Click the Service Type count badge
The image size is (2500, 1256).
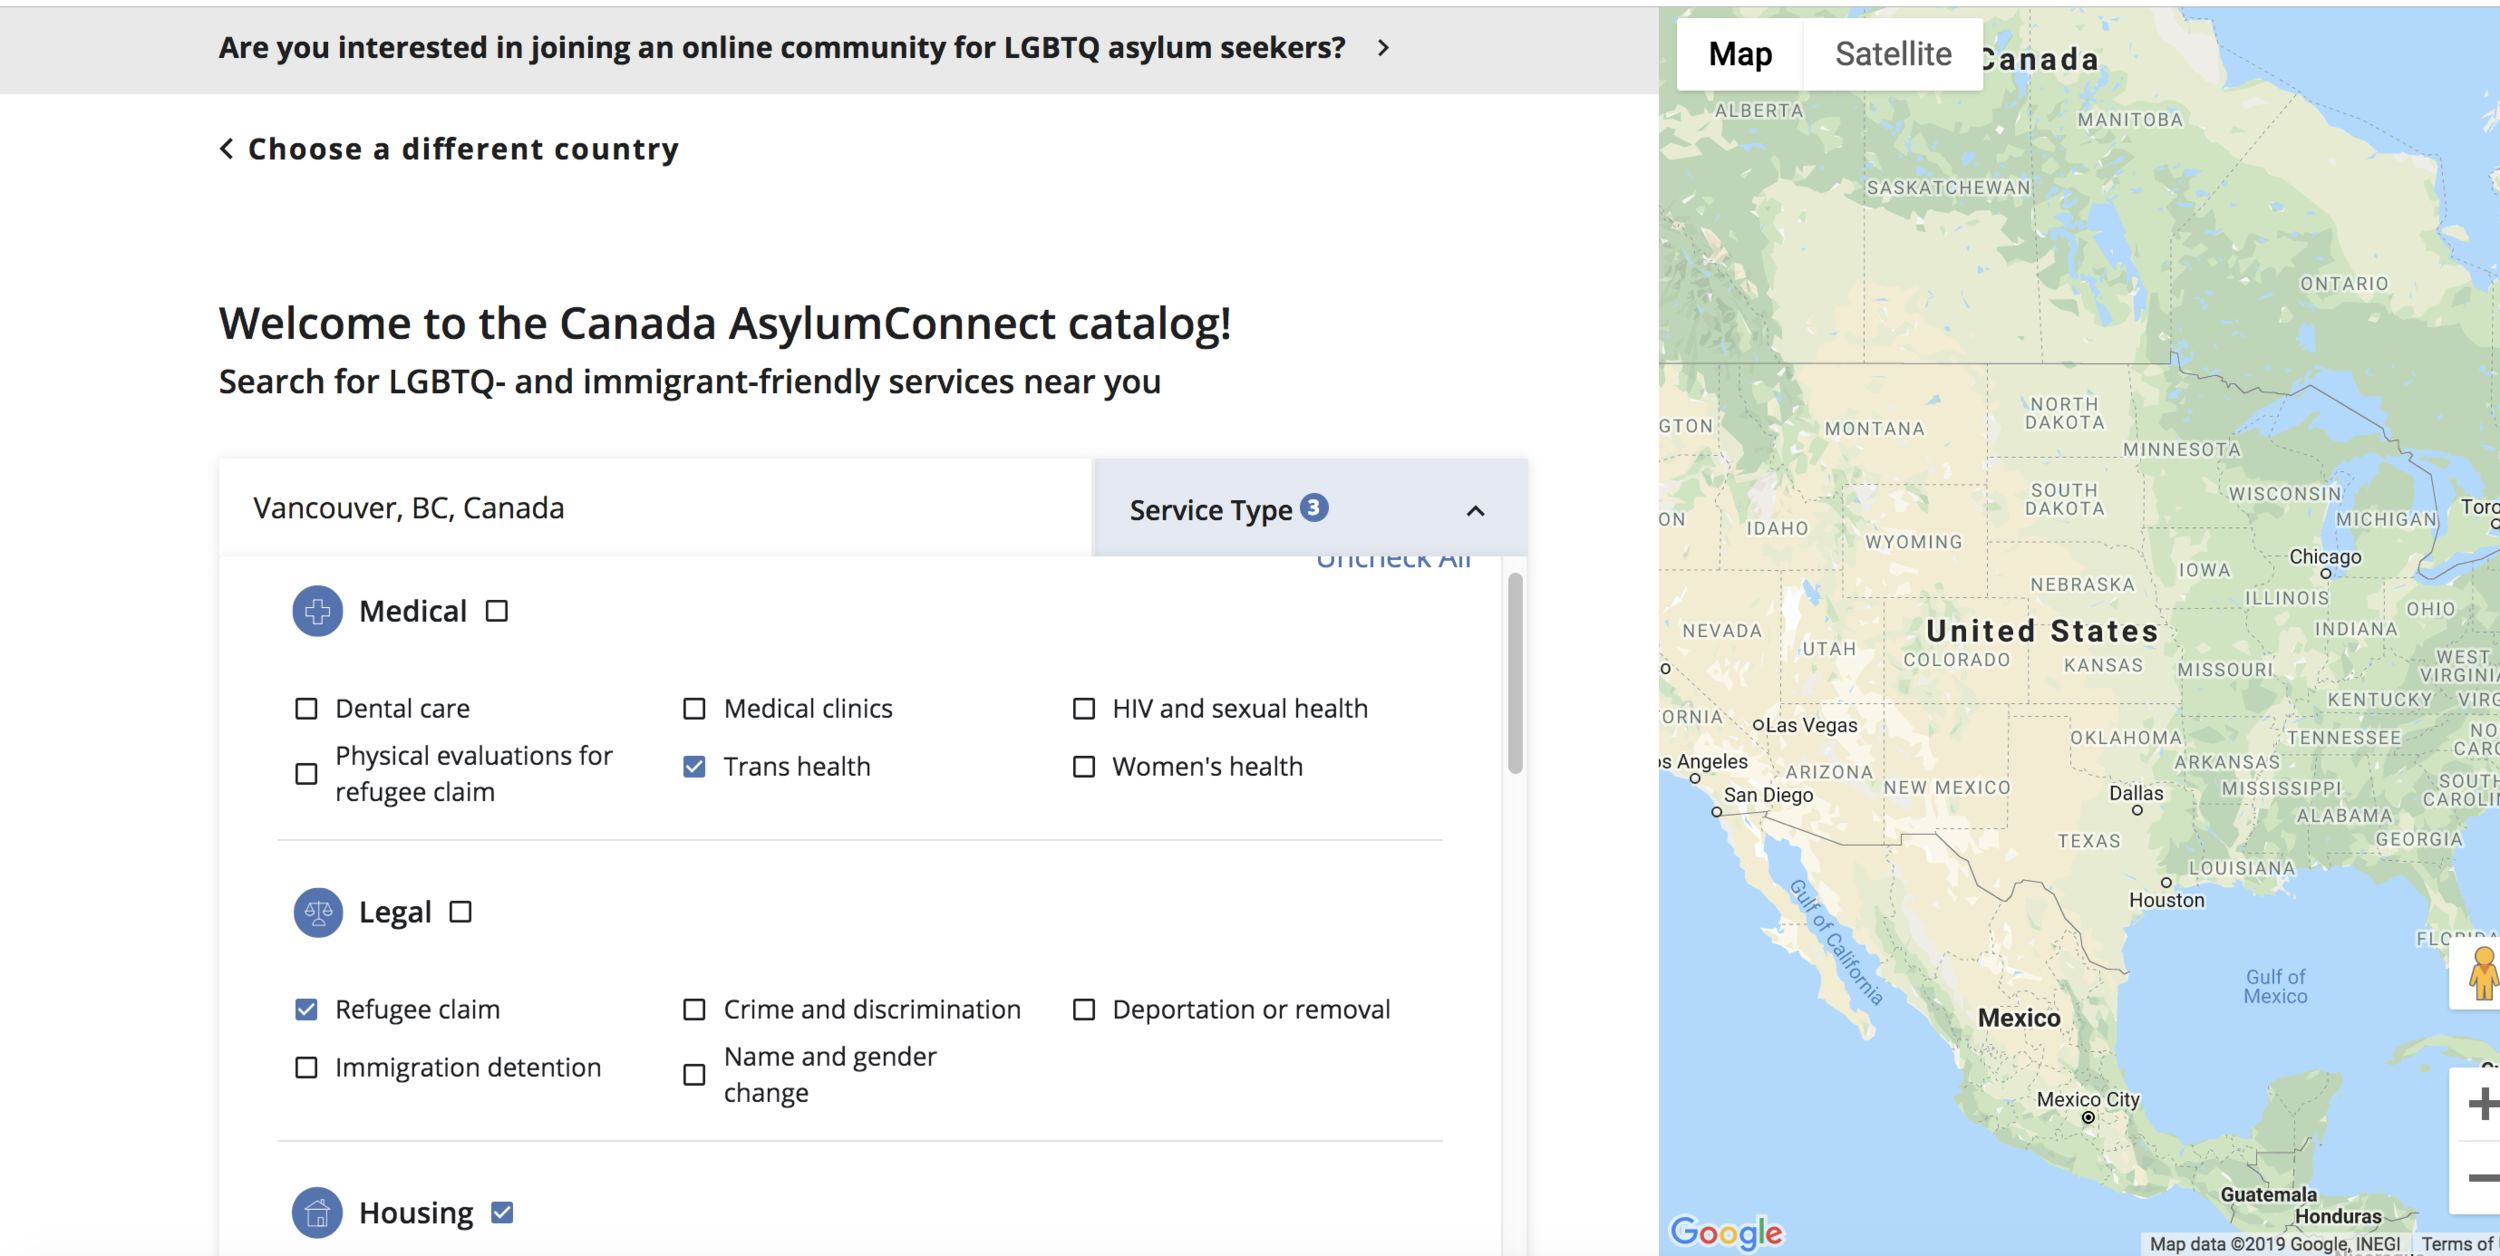click(x=1314, y=507)
